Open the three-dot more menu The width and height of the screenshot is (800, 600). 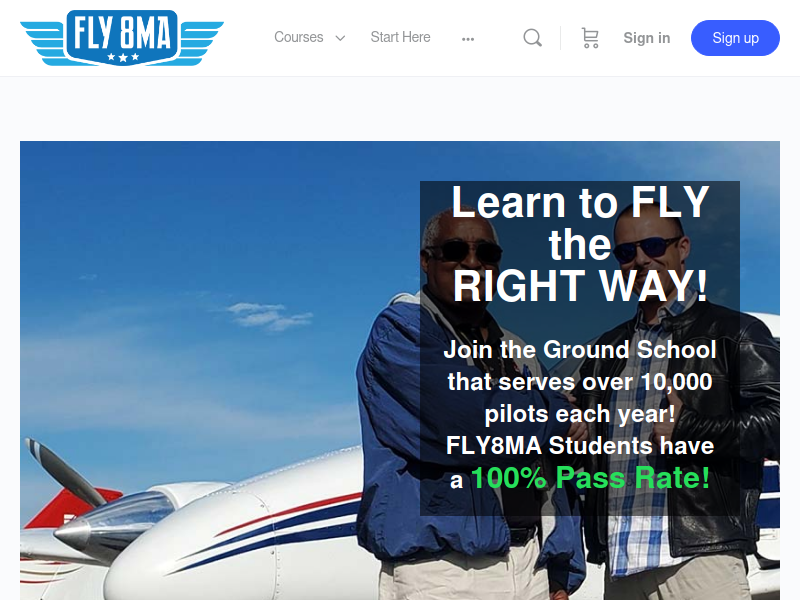click(468, 39)
